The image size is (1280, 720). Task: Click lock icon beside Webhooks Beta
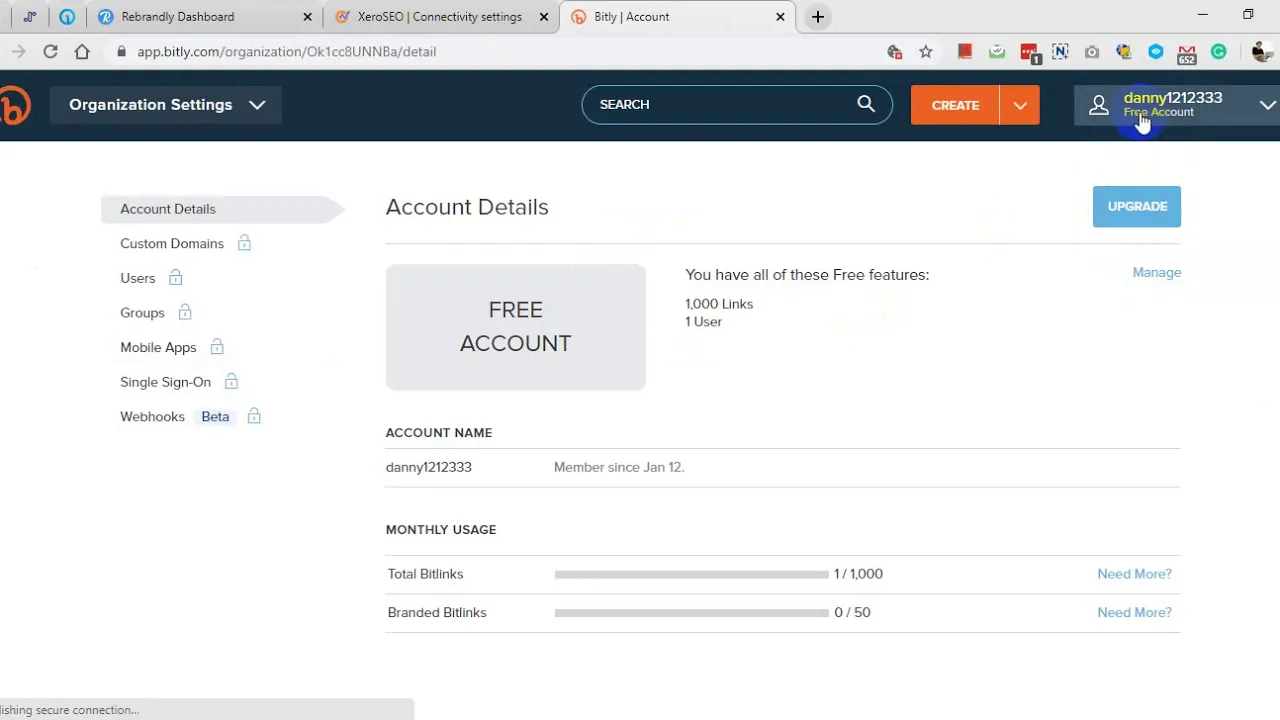point(254,416)
